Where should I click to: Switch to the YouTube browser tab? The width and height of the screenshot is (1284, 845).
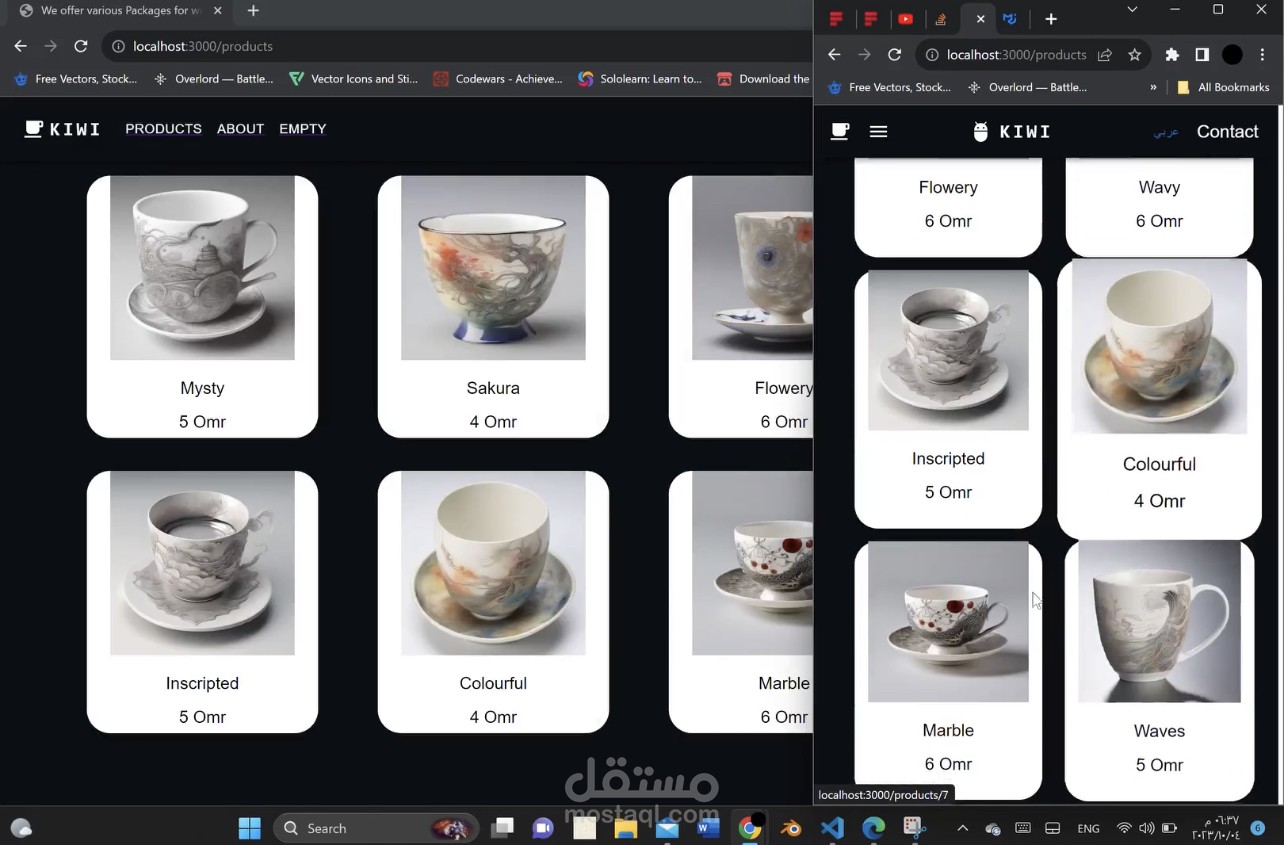[905, 19]
